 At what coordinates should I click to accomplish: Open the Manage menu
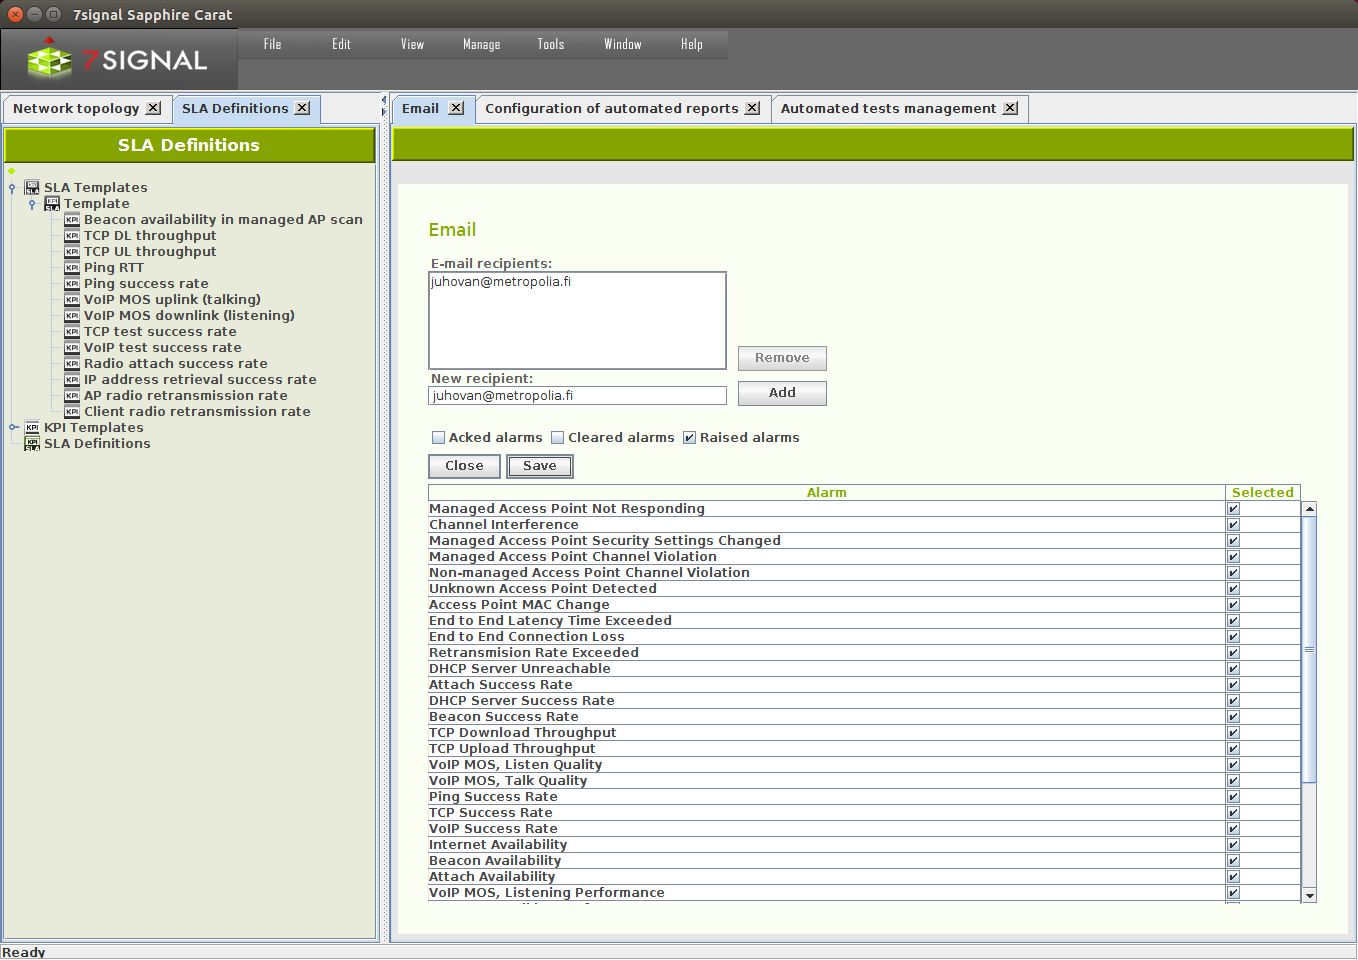click(x=481, y=44)
